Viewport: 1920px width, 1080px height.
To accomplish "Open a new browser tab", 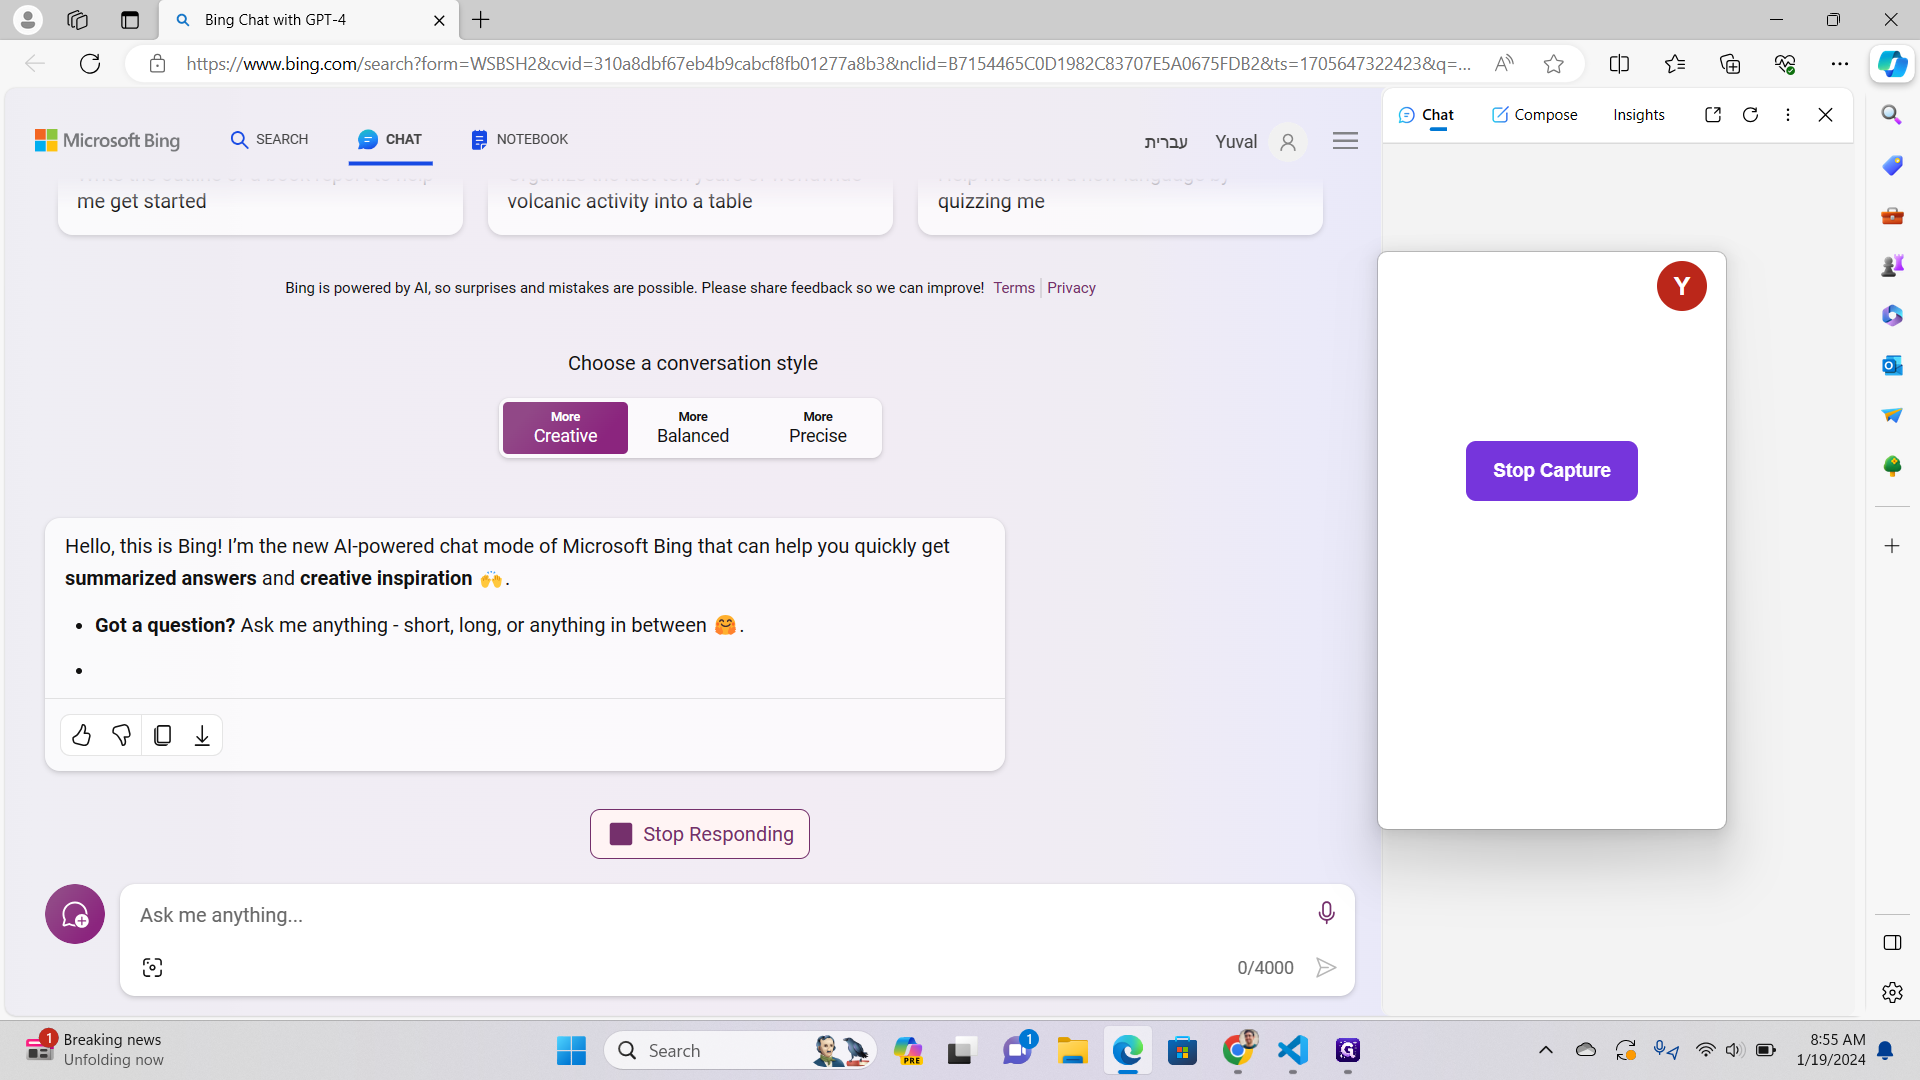I will click(x=481, y=20).
